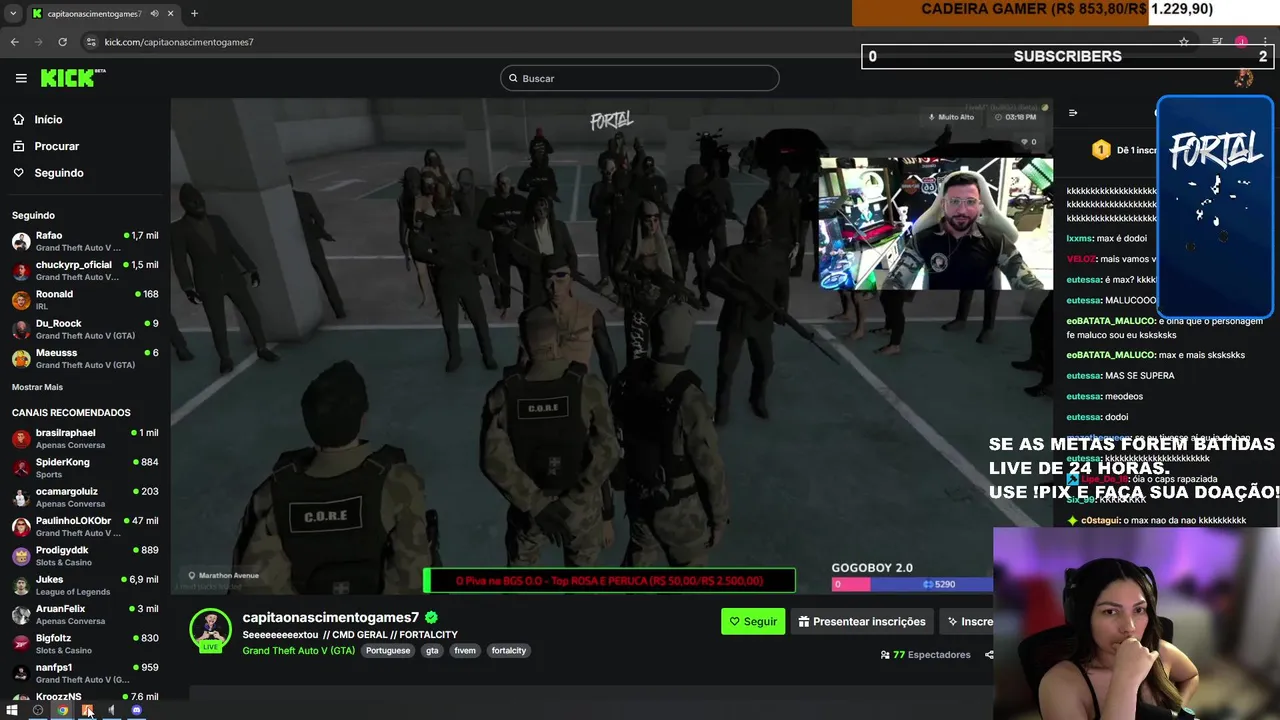Open the Chrome profile icon
The image size is (1280, 720).
tap(1241, 42)
